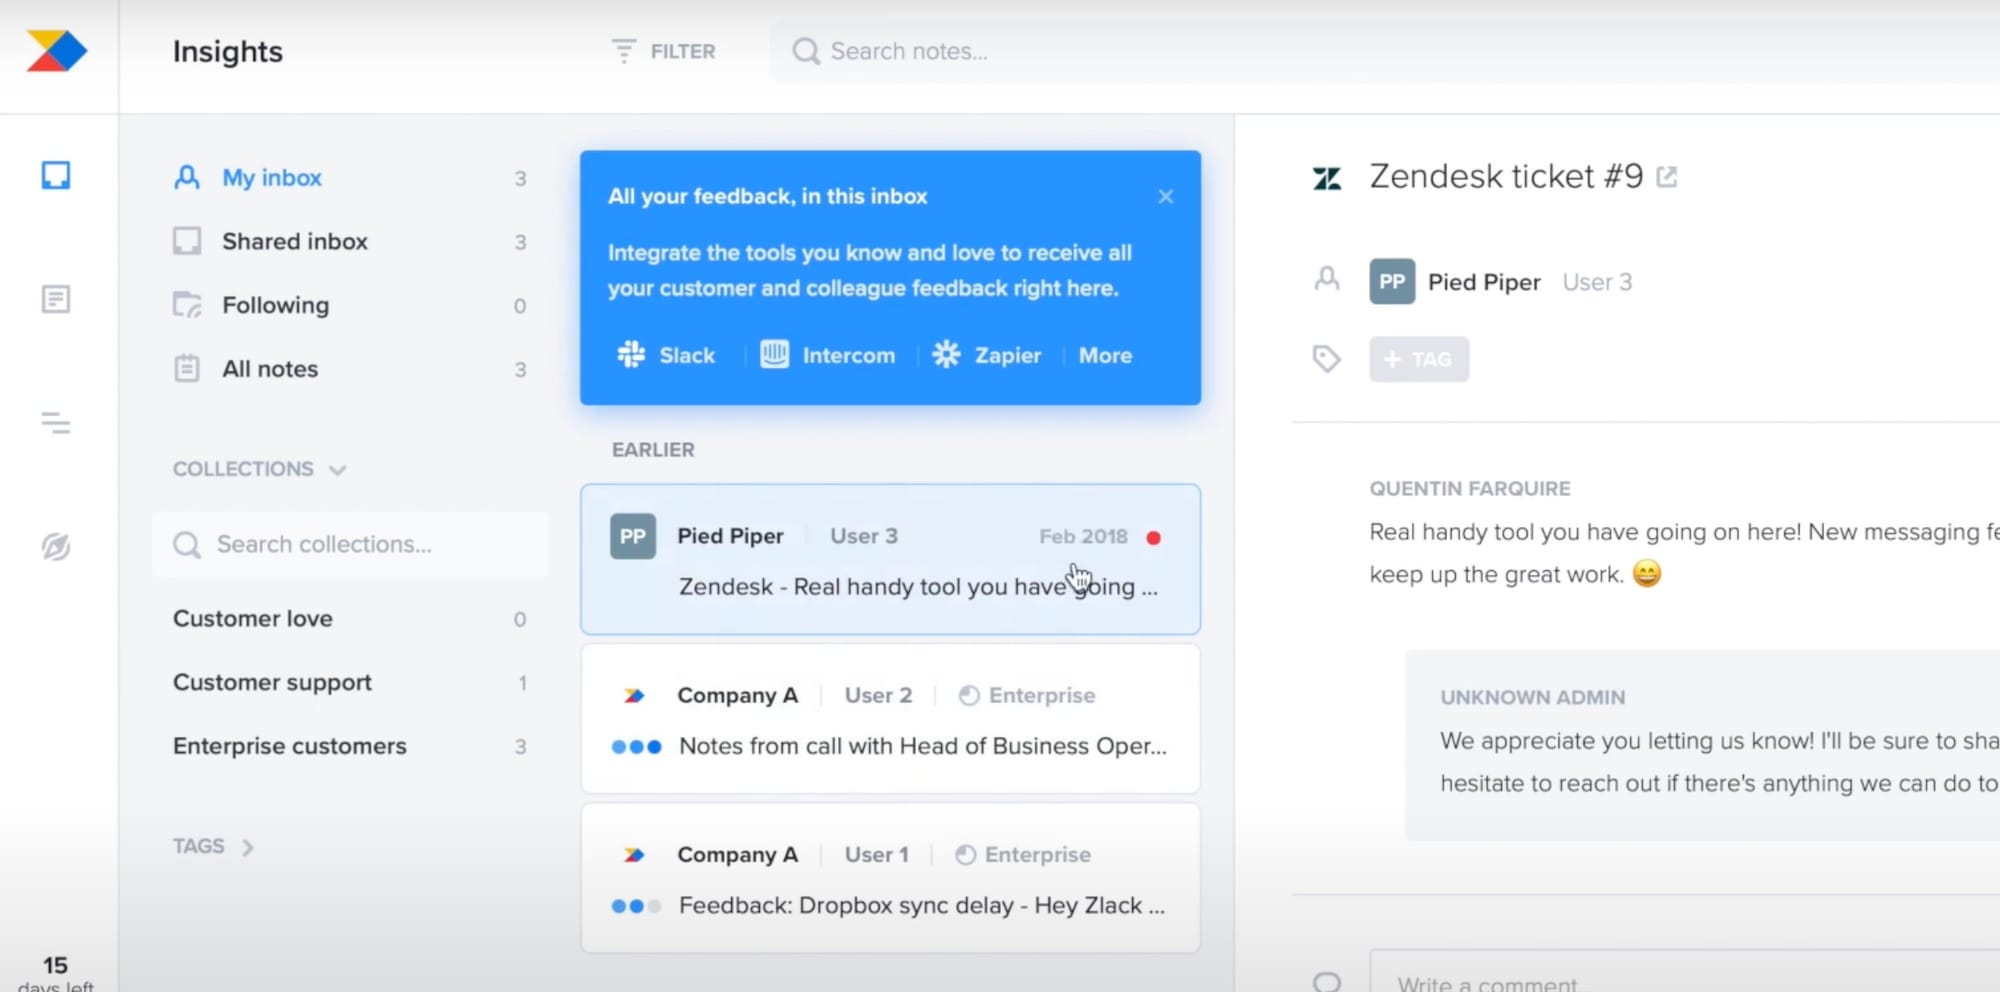Open the roadmap lines sidebar icon
Image resolution: width=2000 pixels, height=992 pixels.
point(56,423)
